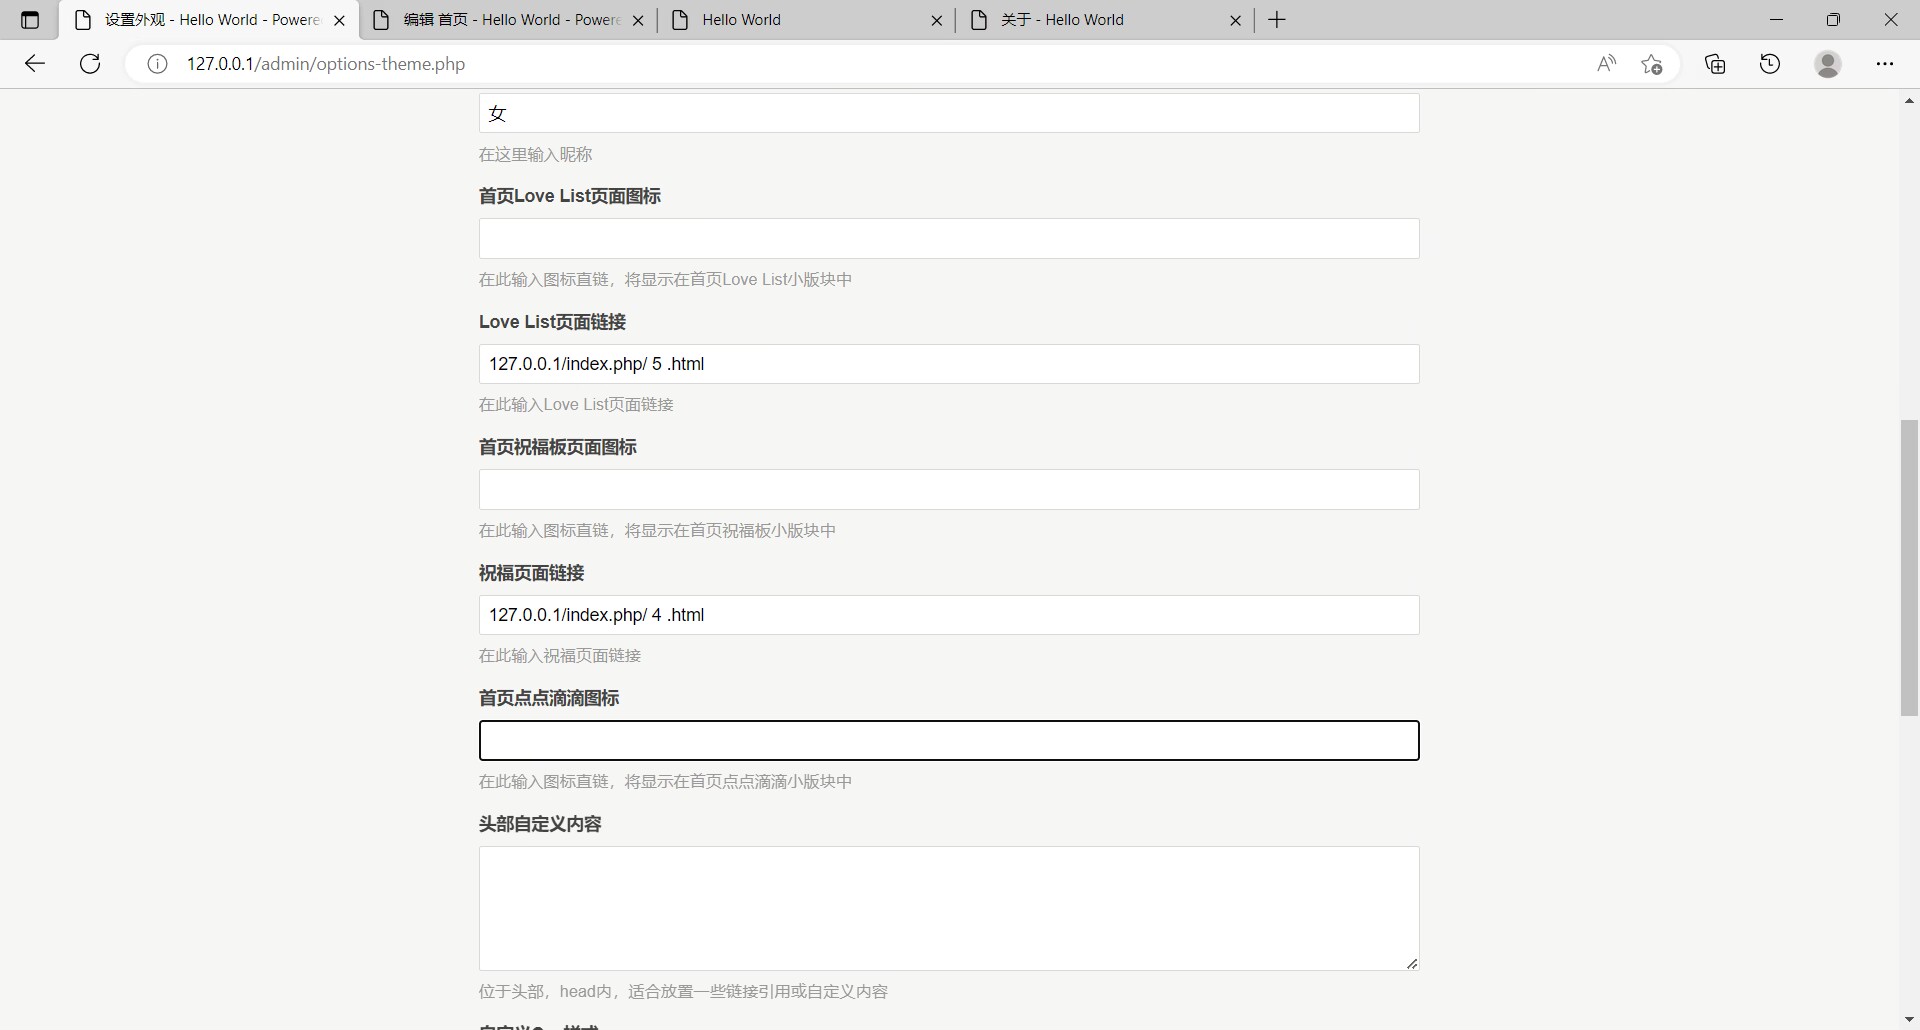Click the hint about 首页Love List小版块中

tap(665, 279)
